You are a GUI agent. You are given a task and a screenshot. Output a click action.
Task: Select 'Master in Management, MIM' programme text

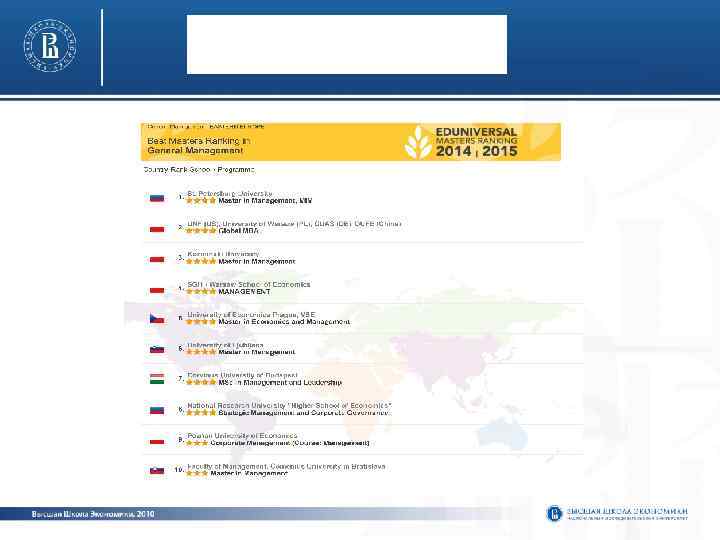click(265, 201)
